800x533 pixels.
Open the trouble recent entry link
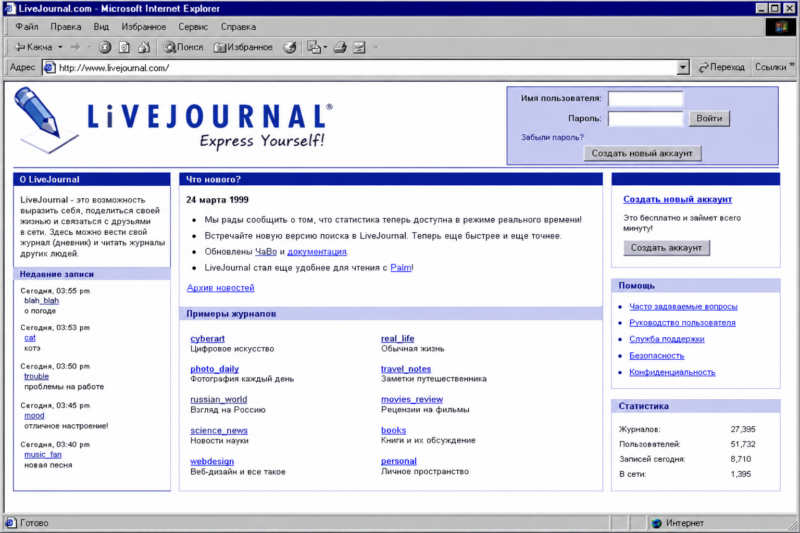pyautogui.click(x=37, y=376)
